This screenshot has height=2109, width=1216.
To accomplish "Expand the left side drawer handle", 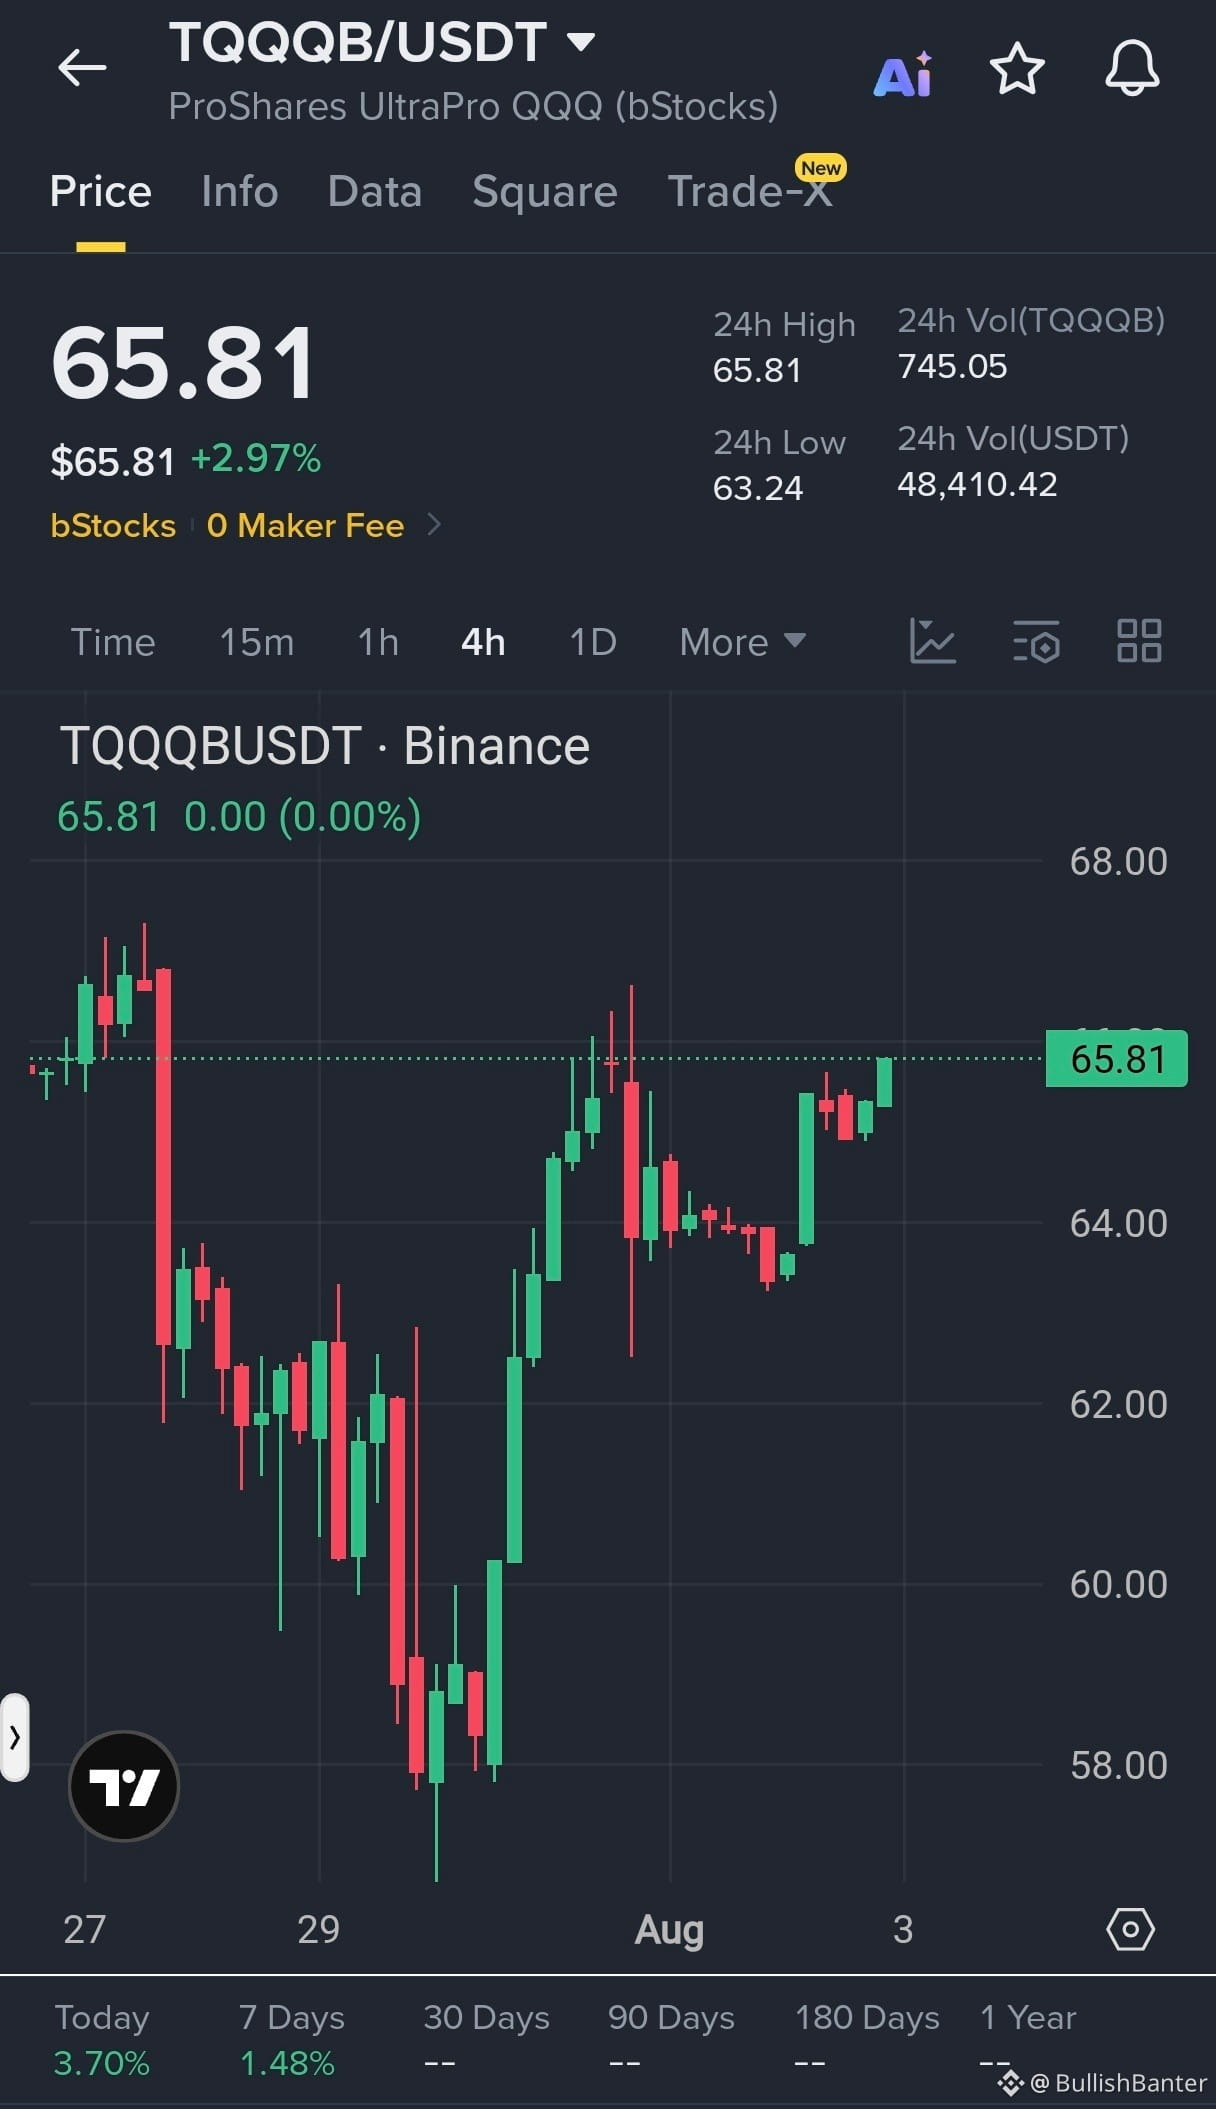I will (x=14, y=1738).
